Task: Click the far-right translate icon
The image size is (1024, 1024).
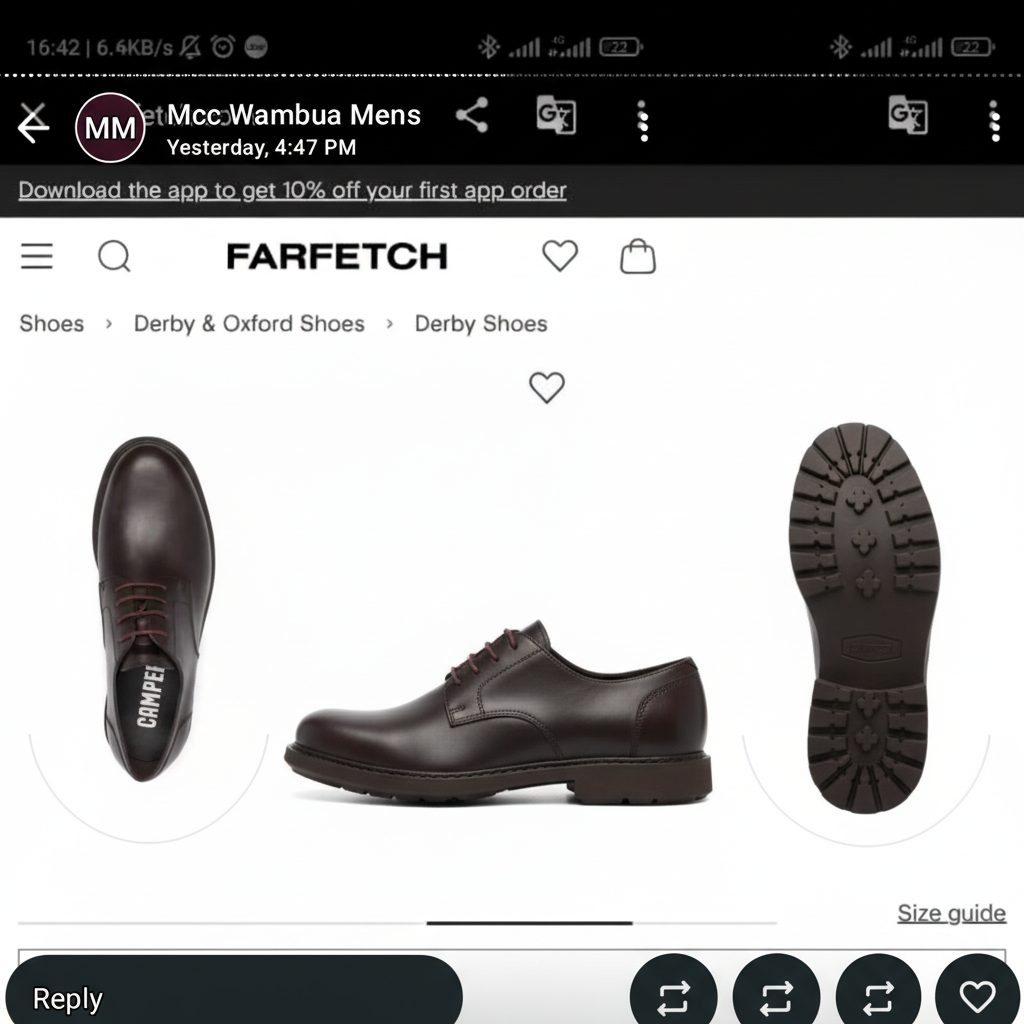Action: click(x=908, y=115)
